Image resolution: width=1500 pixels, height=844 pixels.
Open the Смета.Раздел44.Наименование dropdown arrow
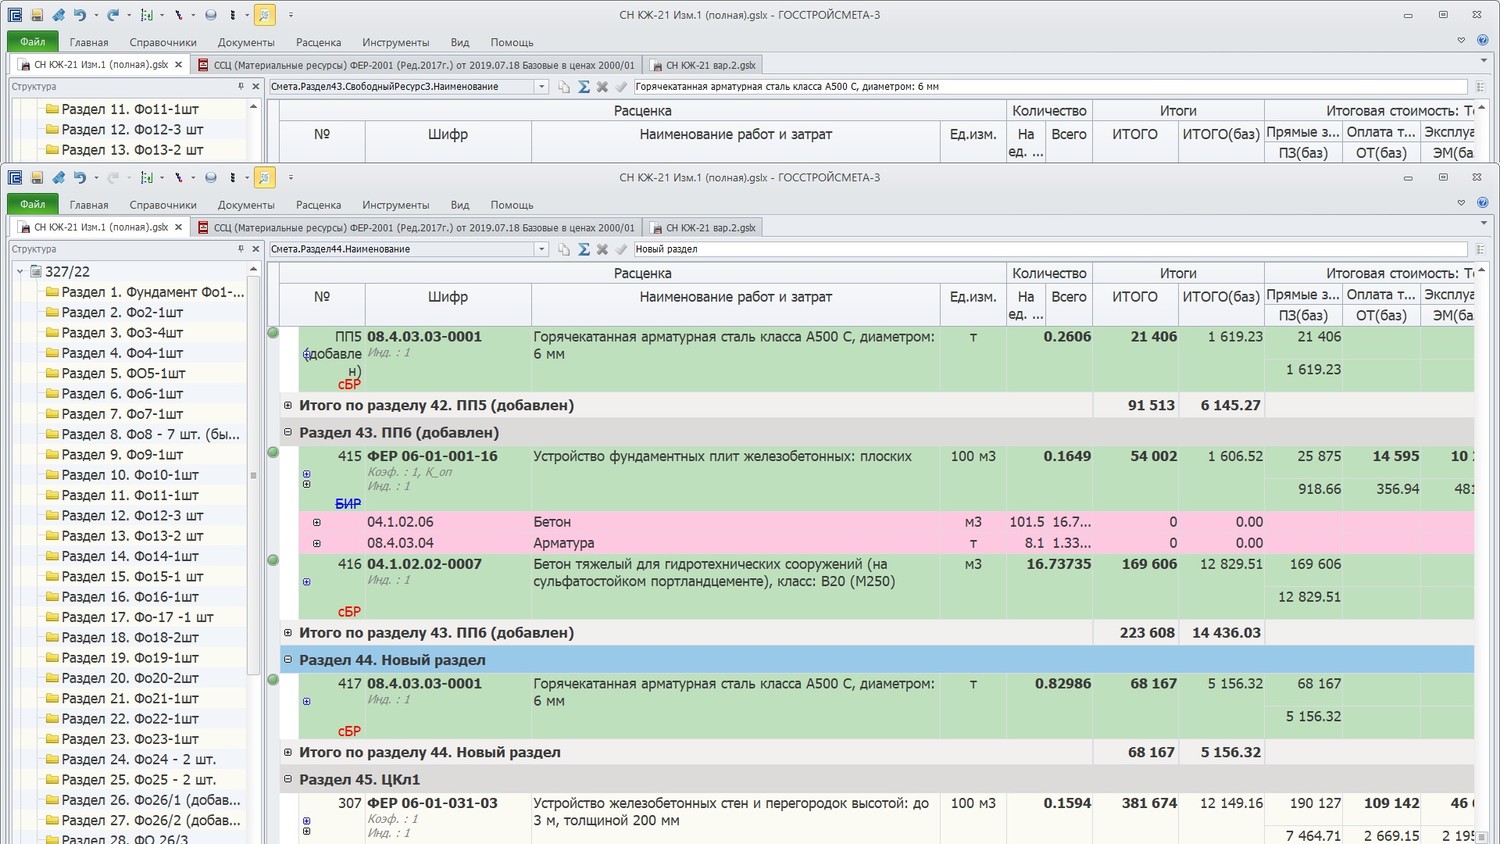tap(542, 249)
